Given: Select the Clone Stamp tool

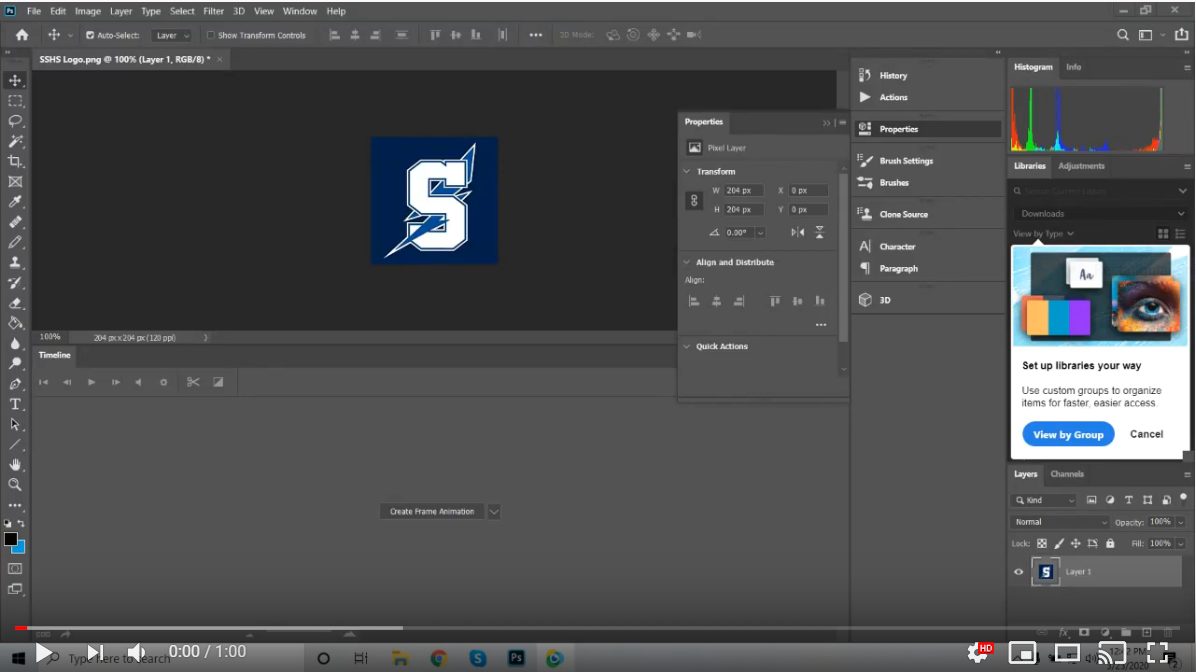Looking at the screenshot, I should point(14,262).
